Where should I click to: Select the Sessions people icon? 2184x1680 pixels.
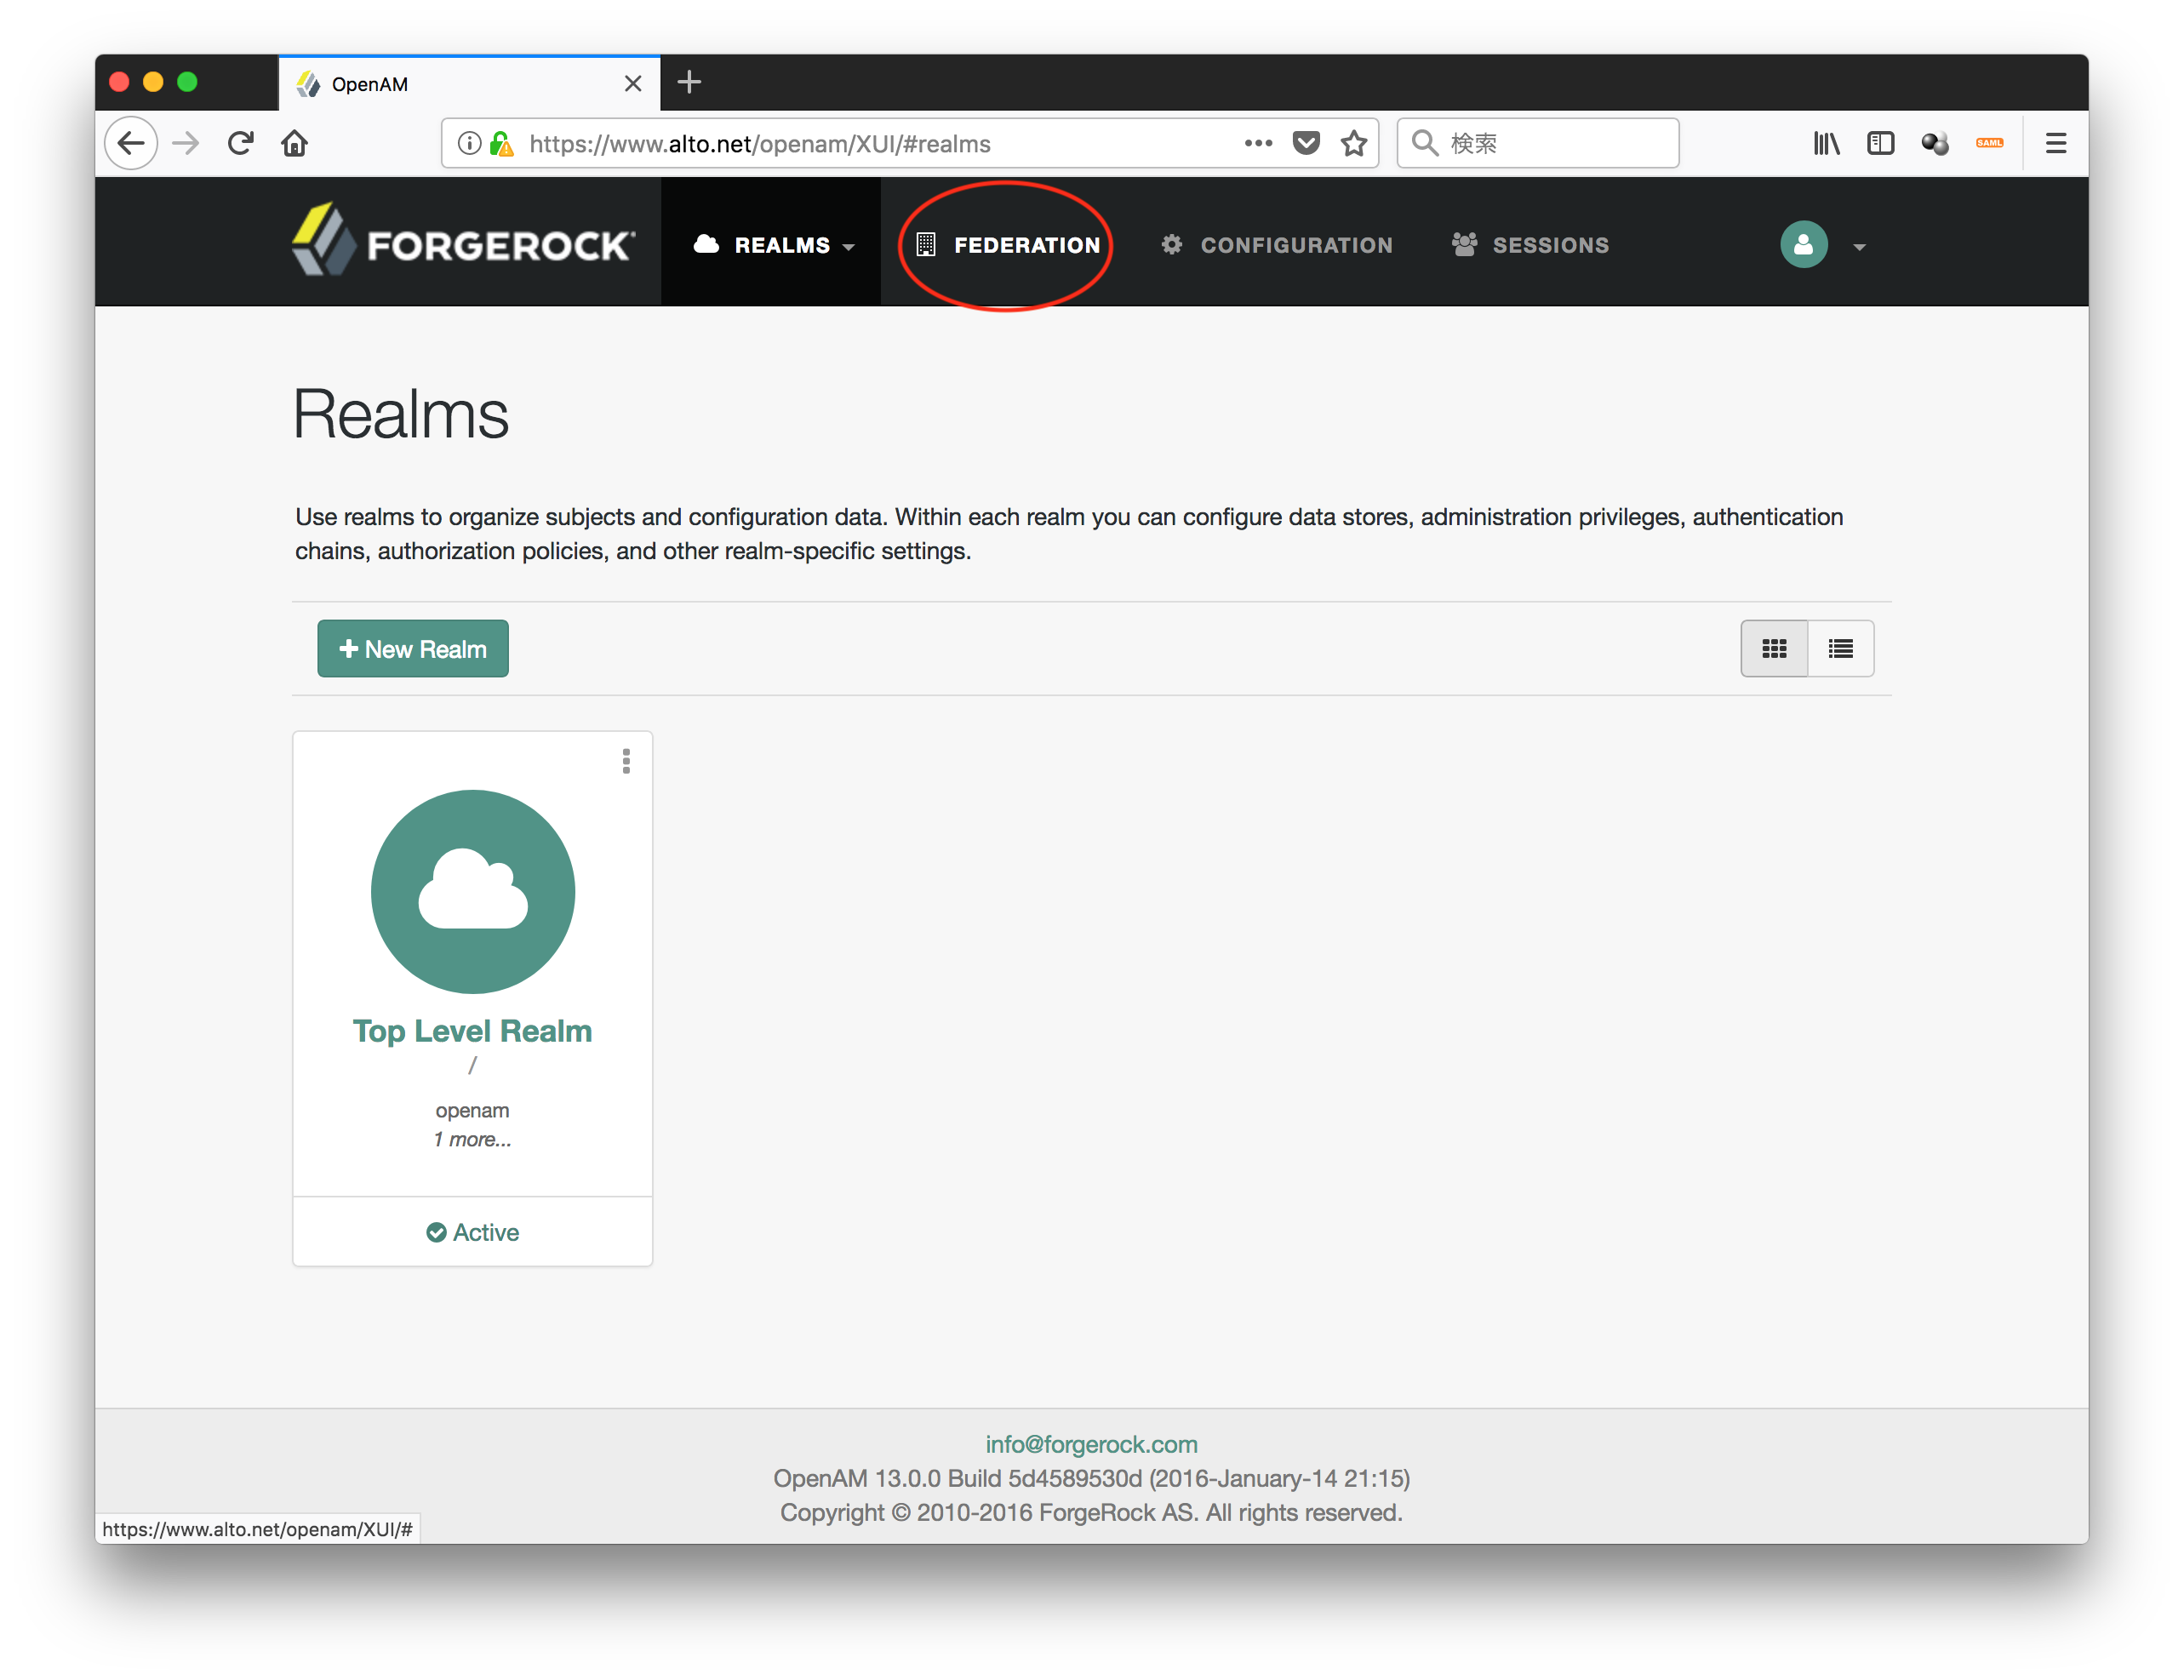tap(1464, 245)
